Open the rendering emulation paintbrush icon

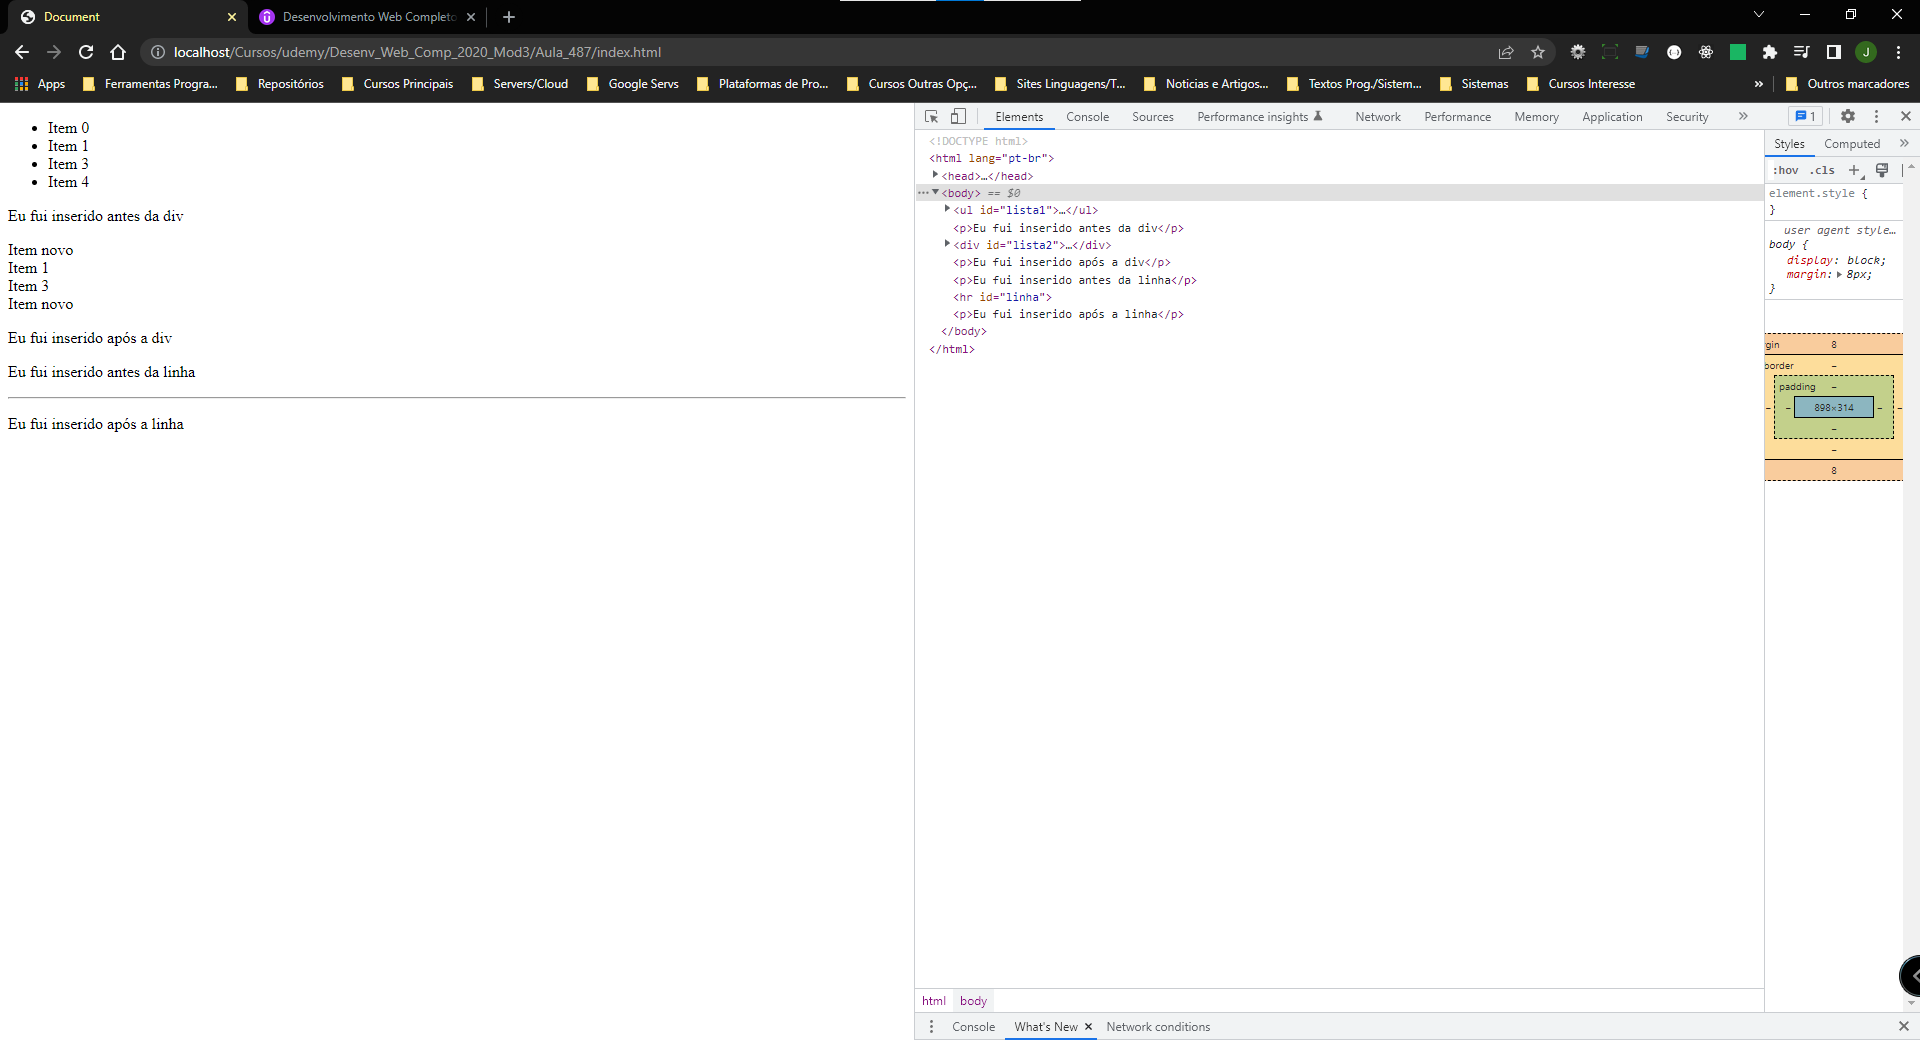pyautogui.click(x=1882, y=170)
